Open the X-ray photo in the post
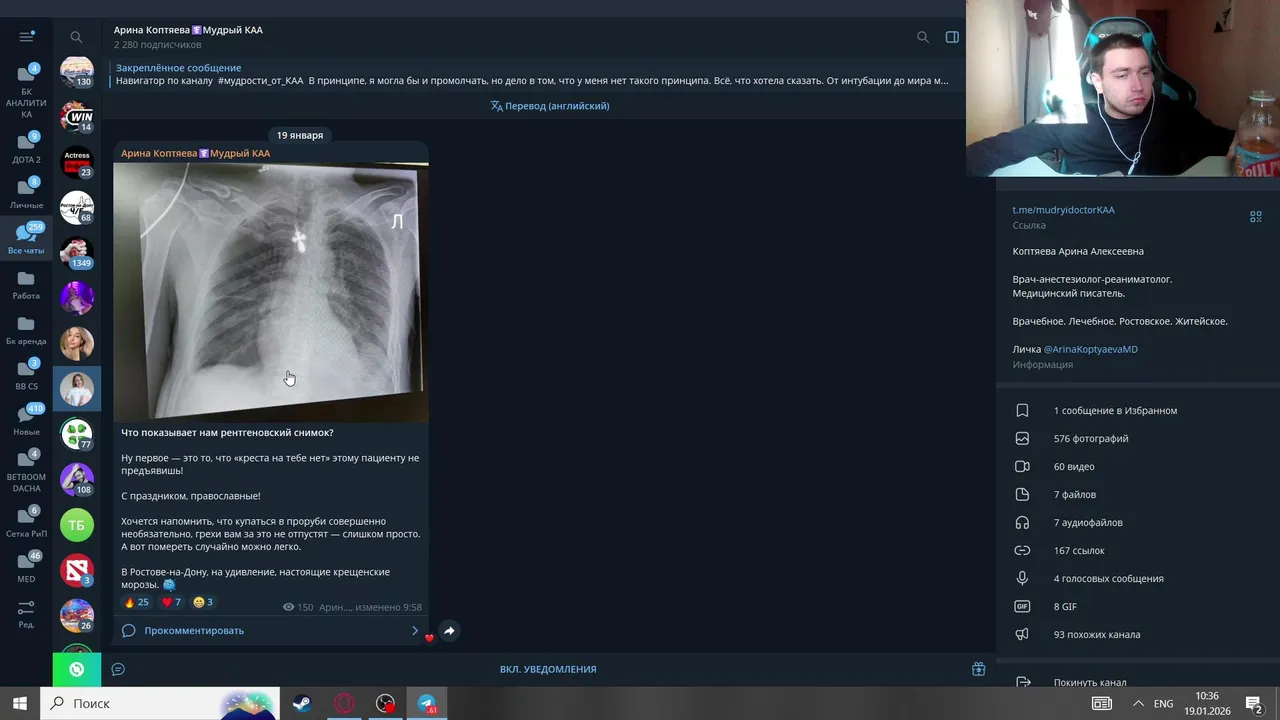This screenshot has height=720, width=1280. pyautogui.click(x=270, y=292)
